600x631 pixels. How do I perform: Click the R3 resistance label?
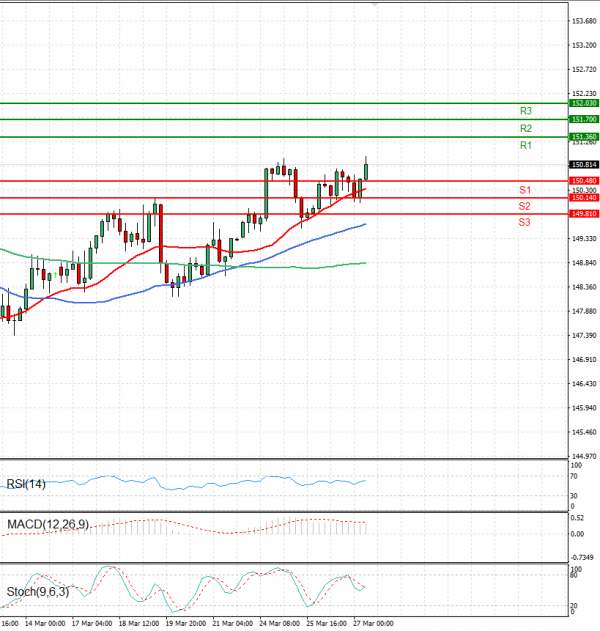pyautogui.click(x=526, y=111)
